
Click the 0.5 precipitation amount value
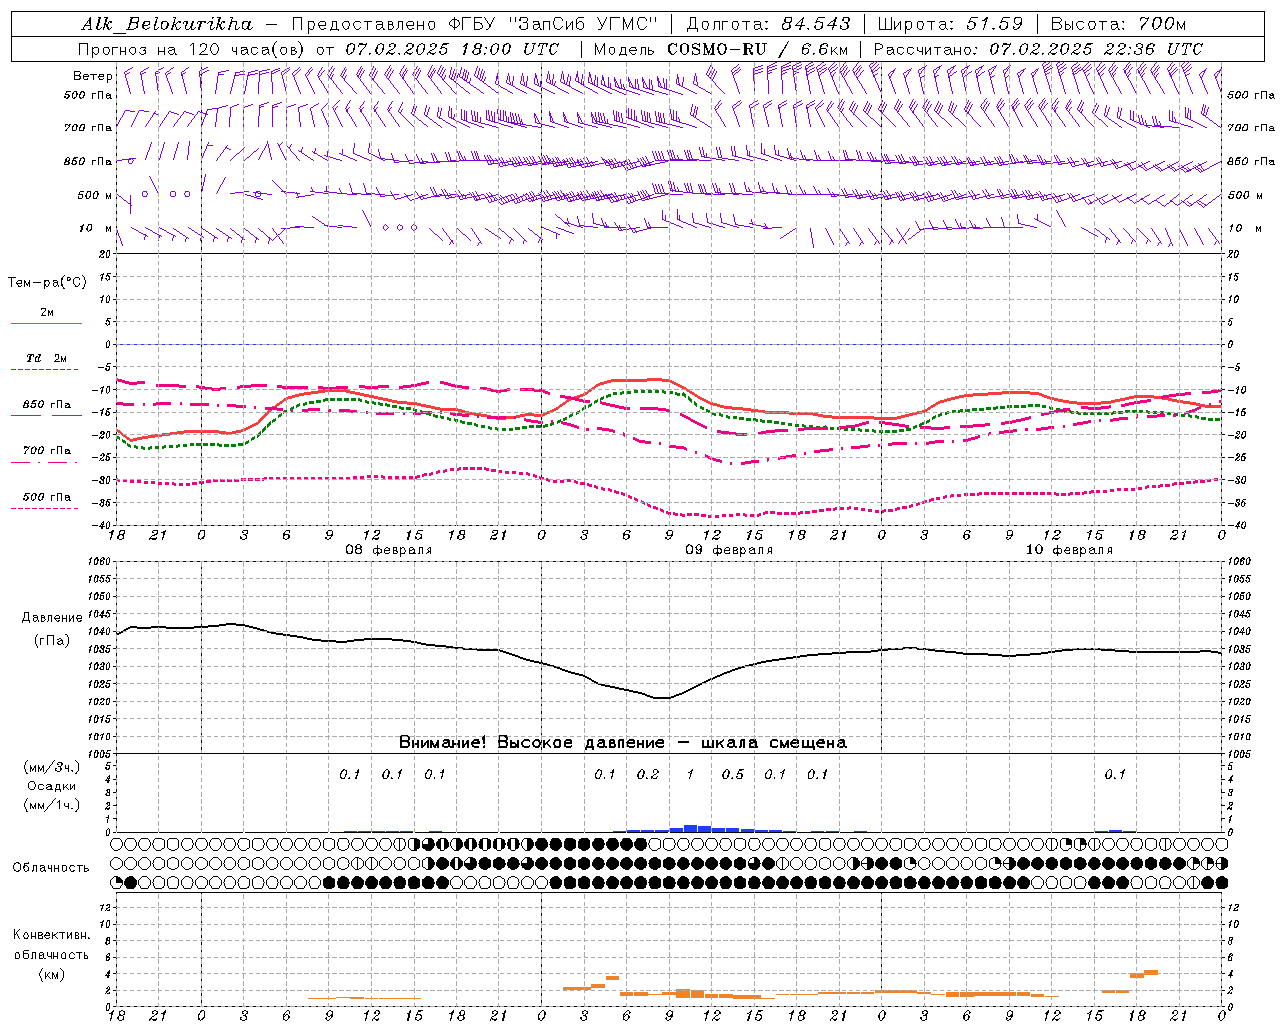tap(733, 774)
